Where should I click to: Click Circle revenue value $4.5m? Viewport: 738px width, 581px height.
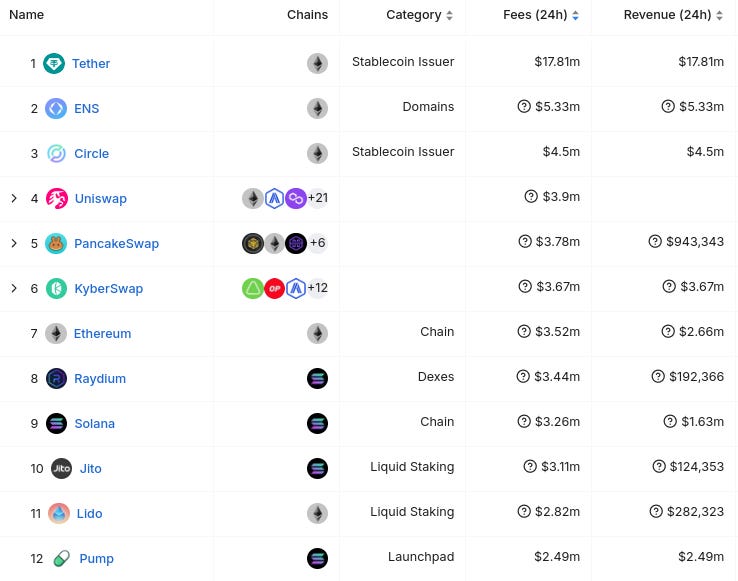click(x=705, y=152)
